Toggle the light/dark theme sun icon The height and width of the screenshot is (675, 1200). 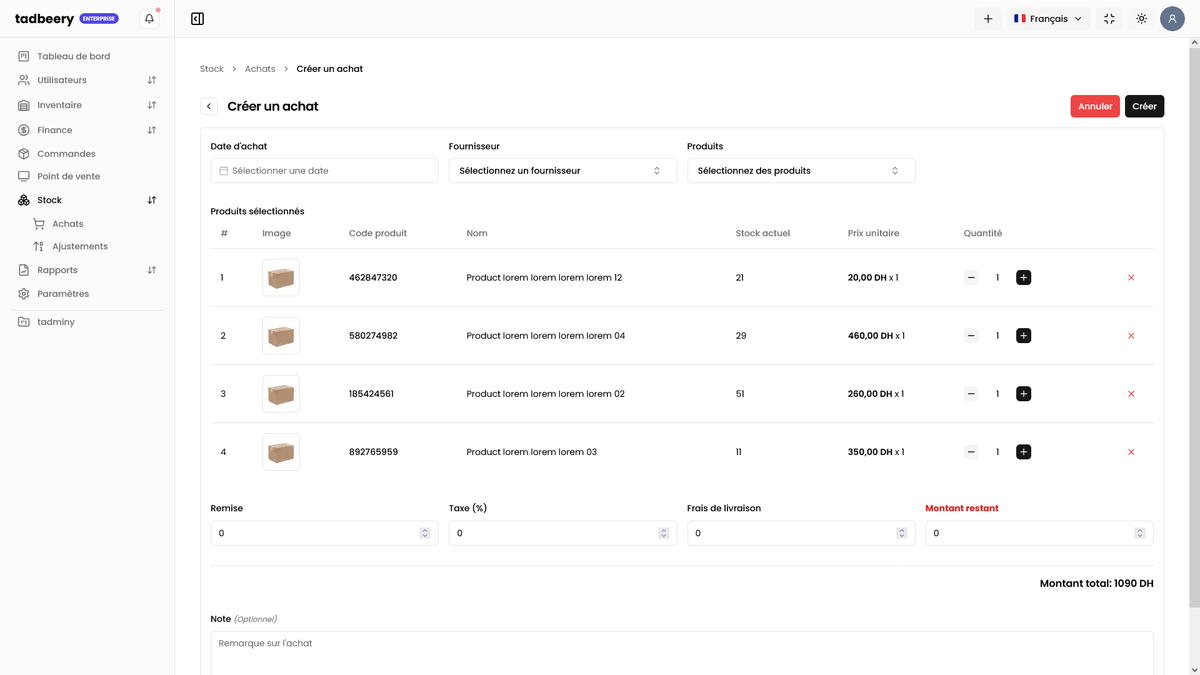point(1141,18)
